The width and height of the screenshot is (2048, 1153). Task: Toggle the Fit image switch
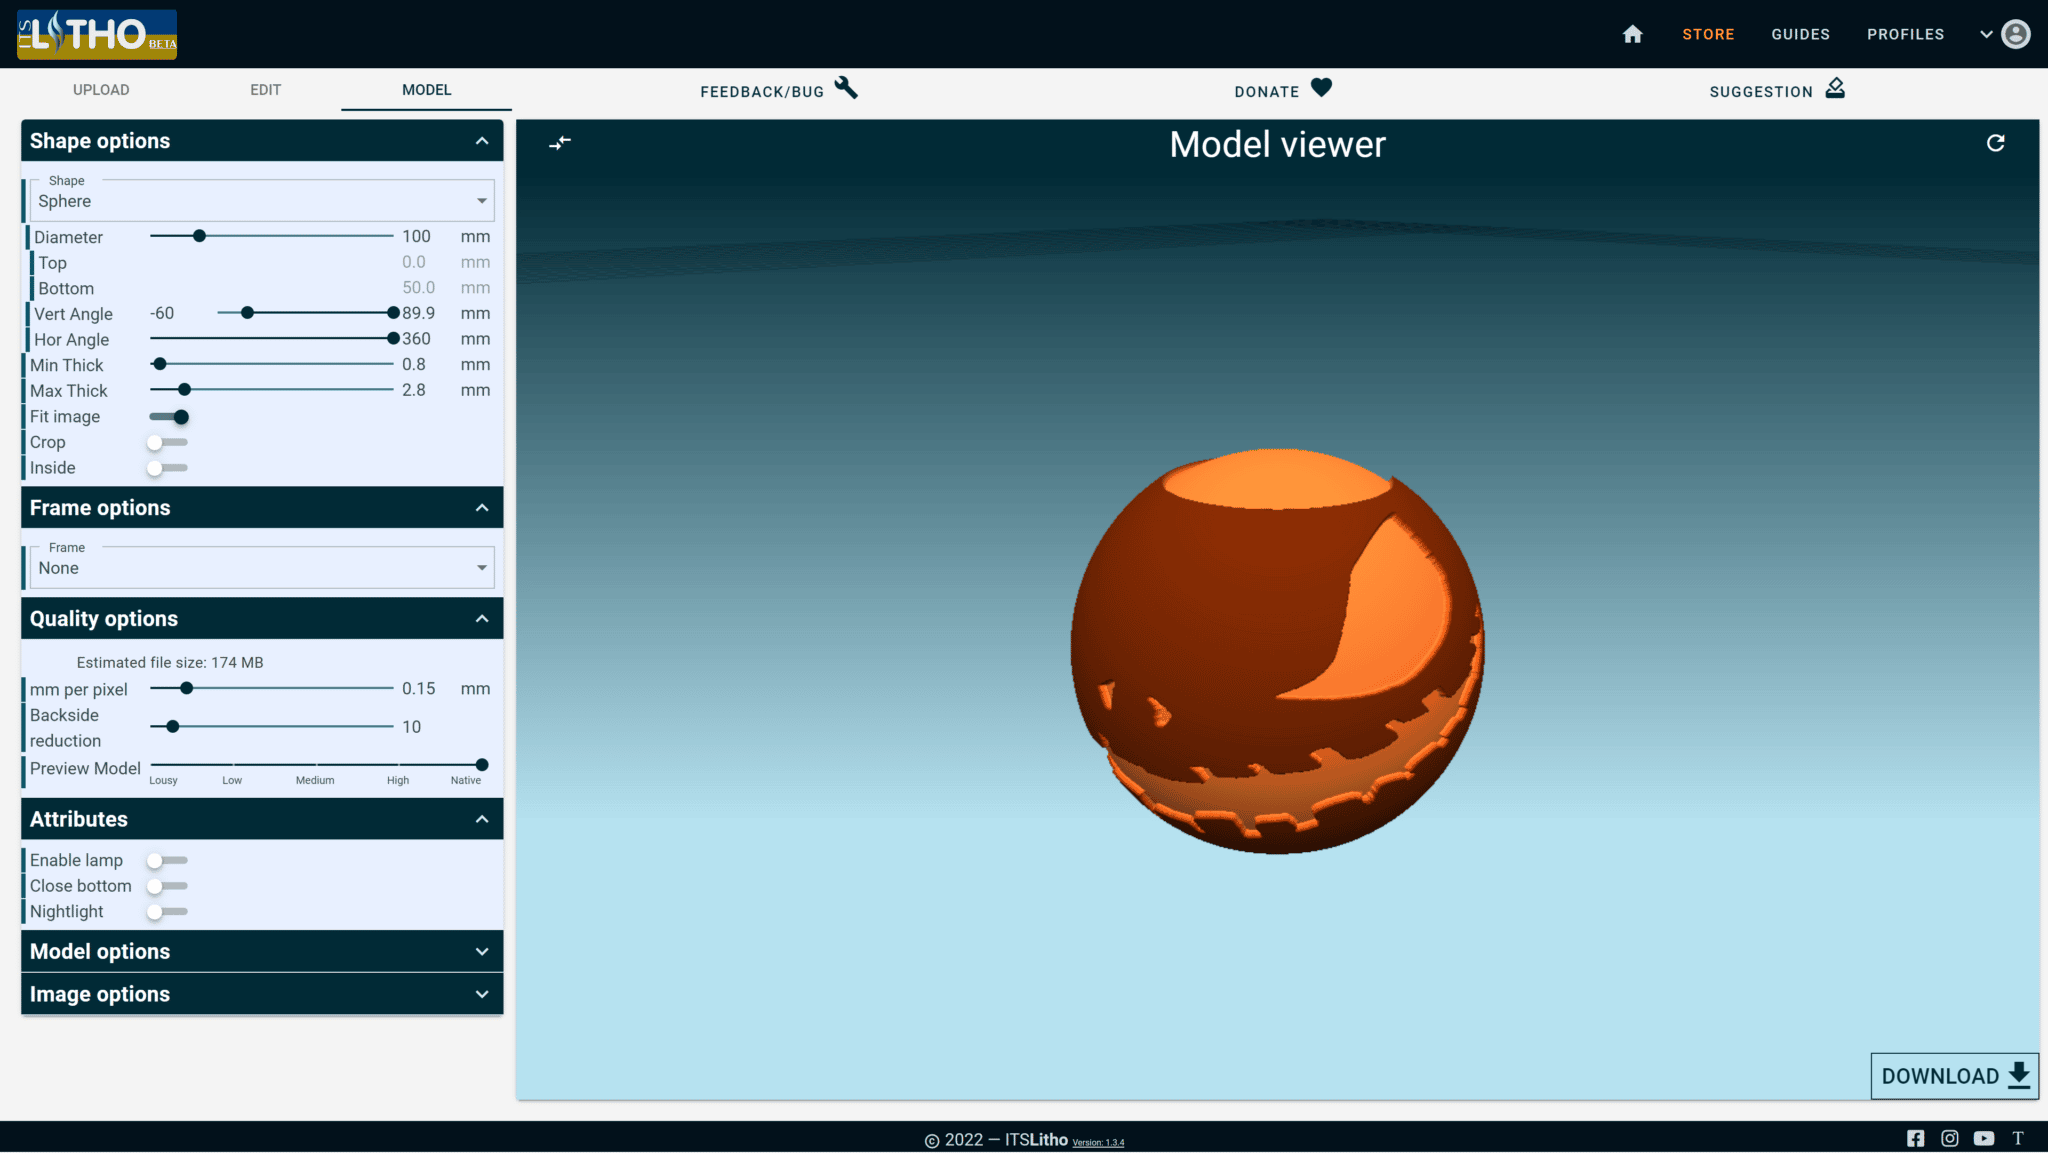(168, 417)
